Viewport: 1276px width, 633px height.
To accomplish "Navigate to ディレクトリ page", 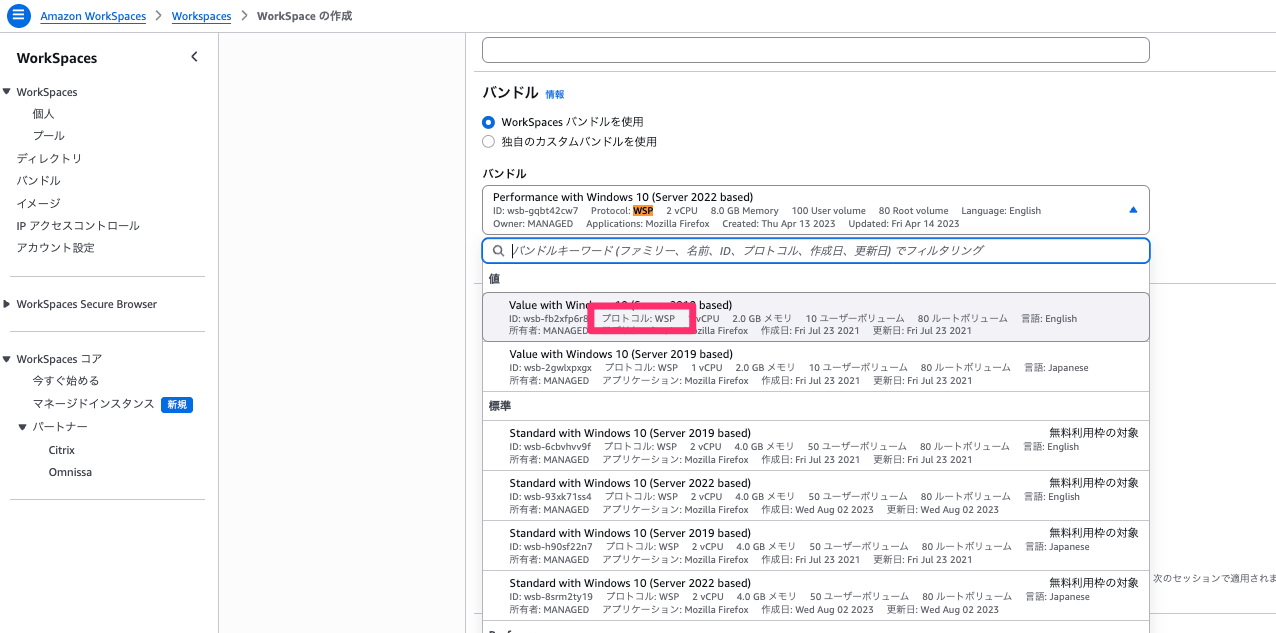I will coord(49,159).
